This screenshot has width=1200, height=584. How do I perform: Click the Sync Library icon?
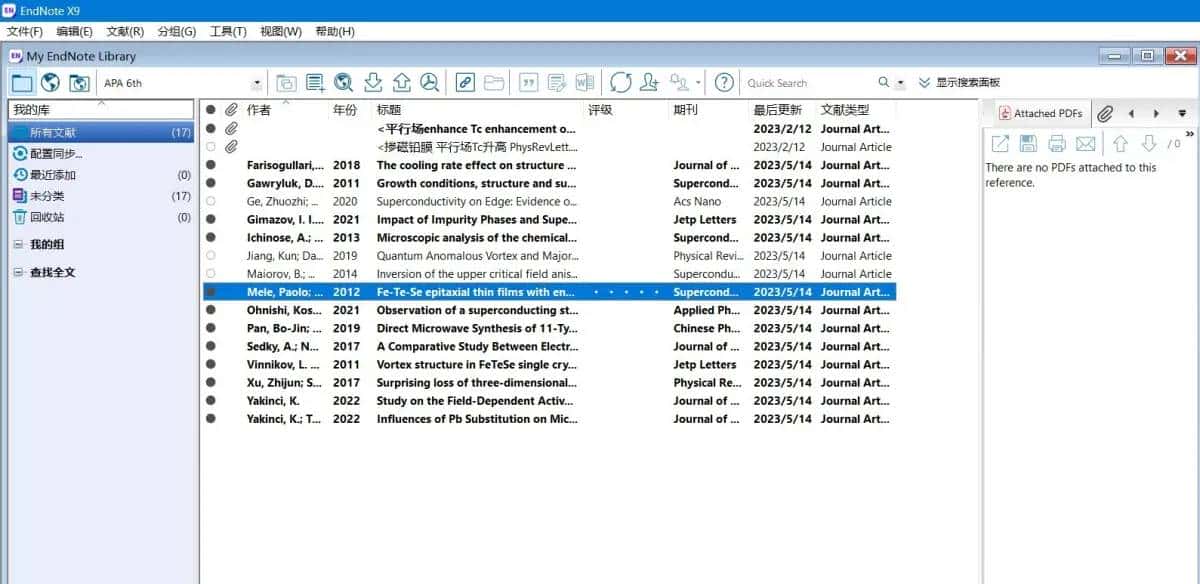(621, 83)
